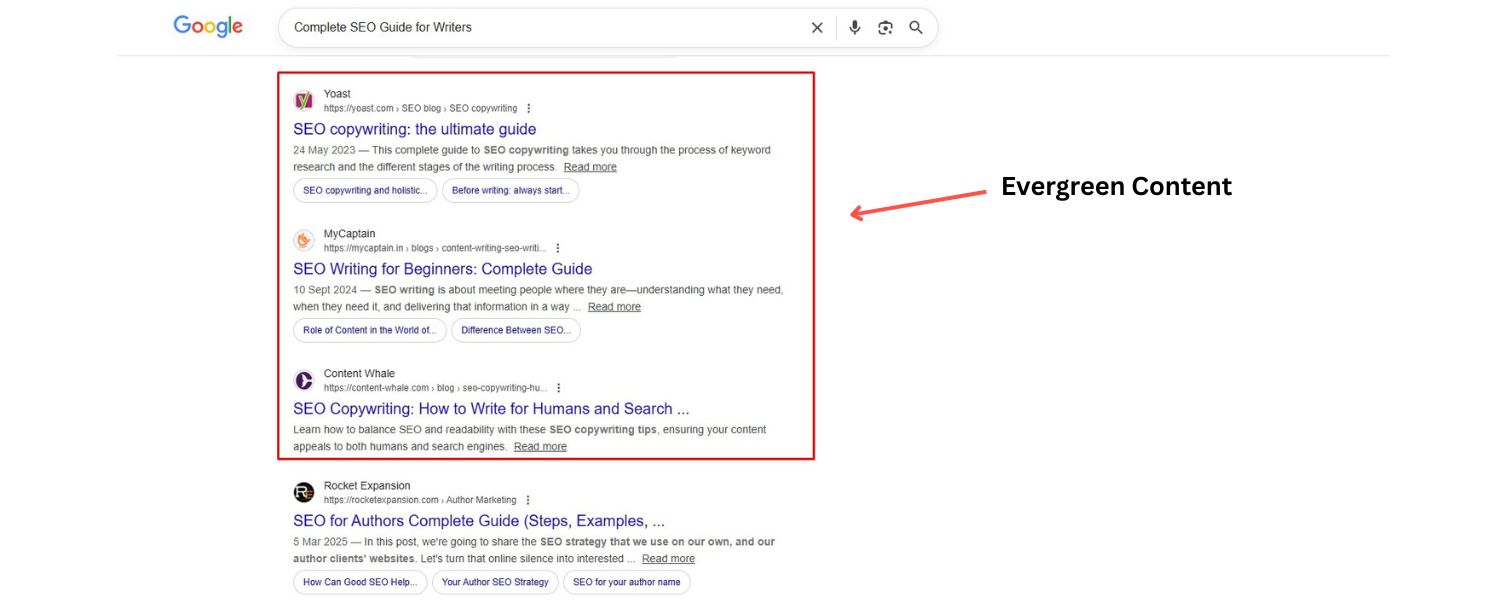Open more options for Content Whale result
Screen dimensions: 1500x600
559,388
